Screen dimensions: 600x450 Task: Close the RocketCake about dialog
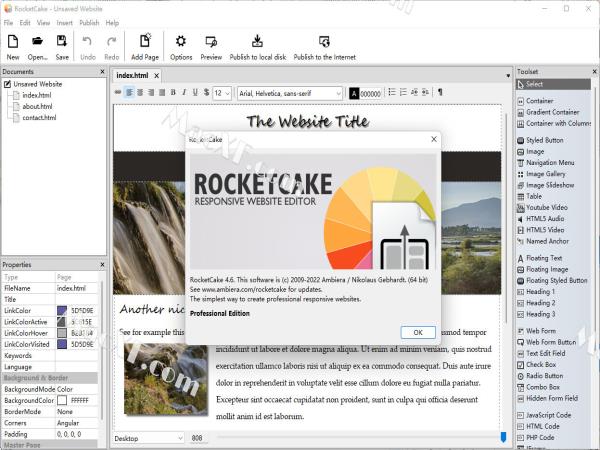tap(434, 139)
